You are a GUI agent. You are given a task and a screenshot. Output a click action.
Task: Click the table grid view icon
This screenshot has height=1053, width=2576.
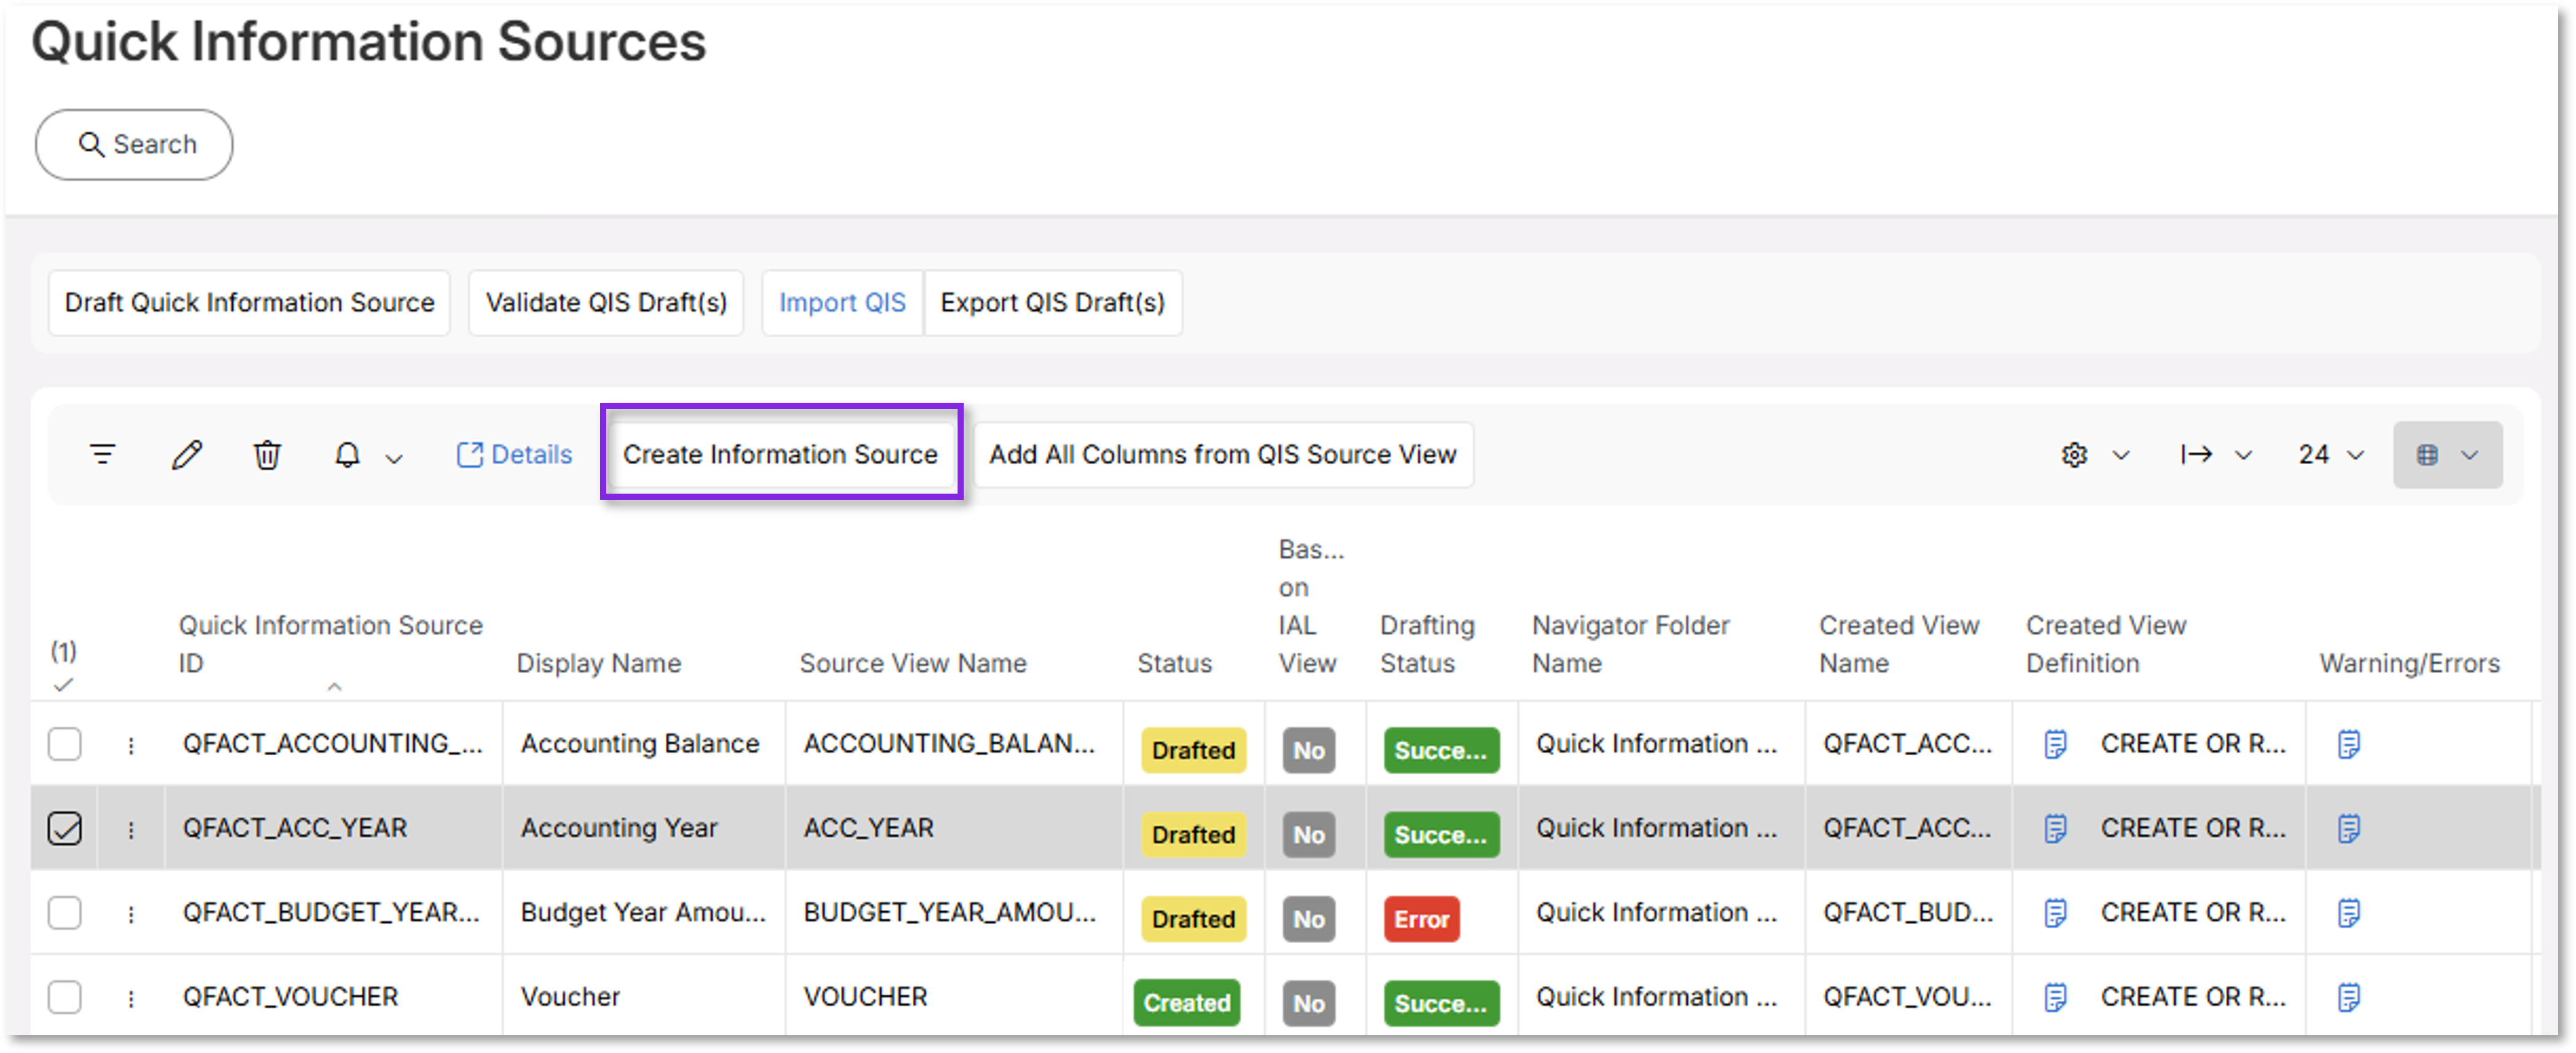(x=2427, y=455)
